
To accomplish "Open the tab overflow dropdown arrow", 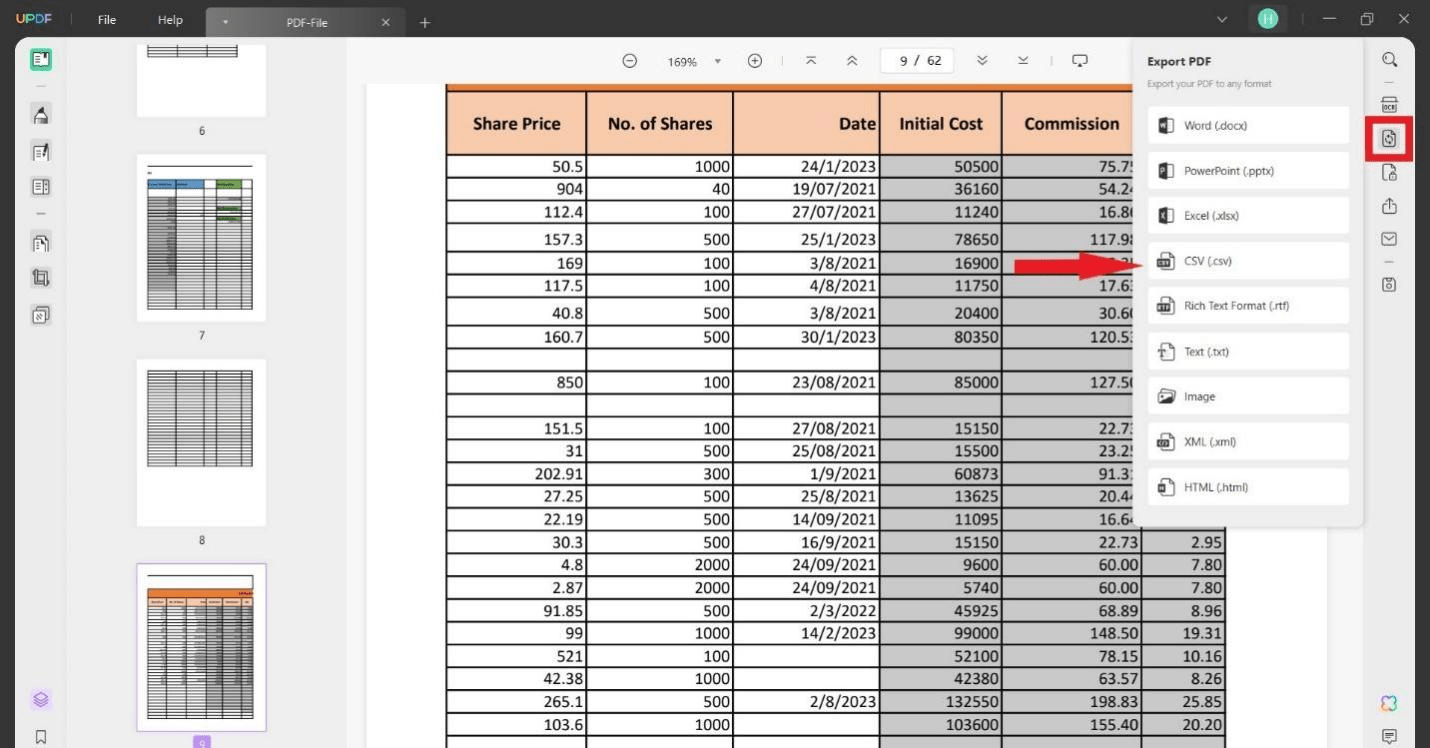I will tap(225, 21).
